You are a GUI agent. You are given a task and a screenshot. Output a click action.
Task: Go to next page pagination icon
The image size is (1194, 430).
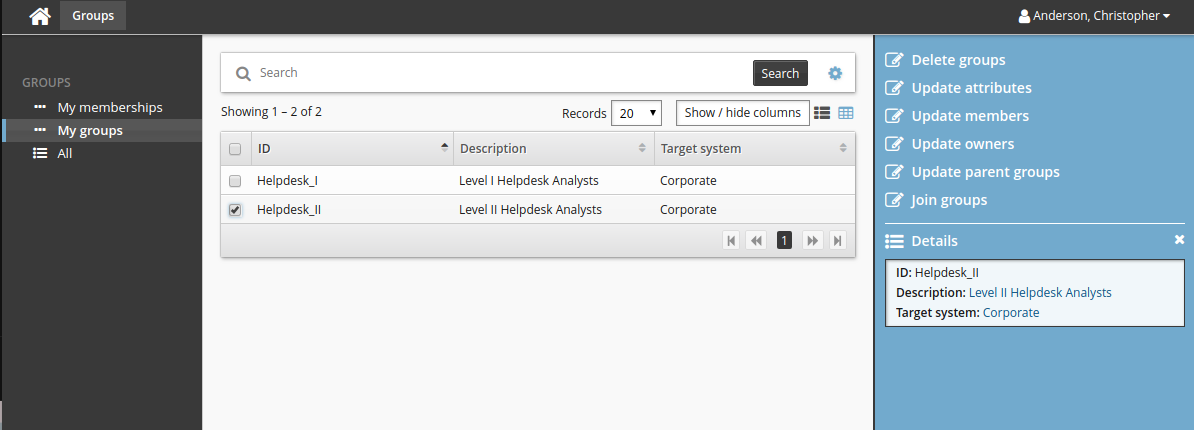813,240
